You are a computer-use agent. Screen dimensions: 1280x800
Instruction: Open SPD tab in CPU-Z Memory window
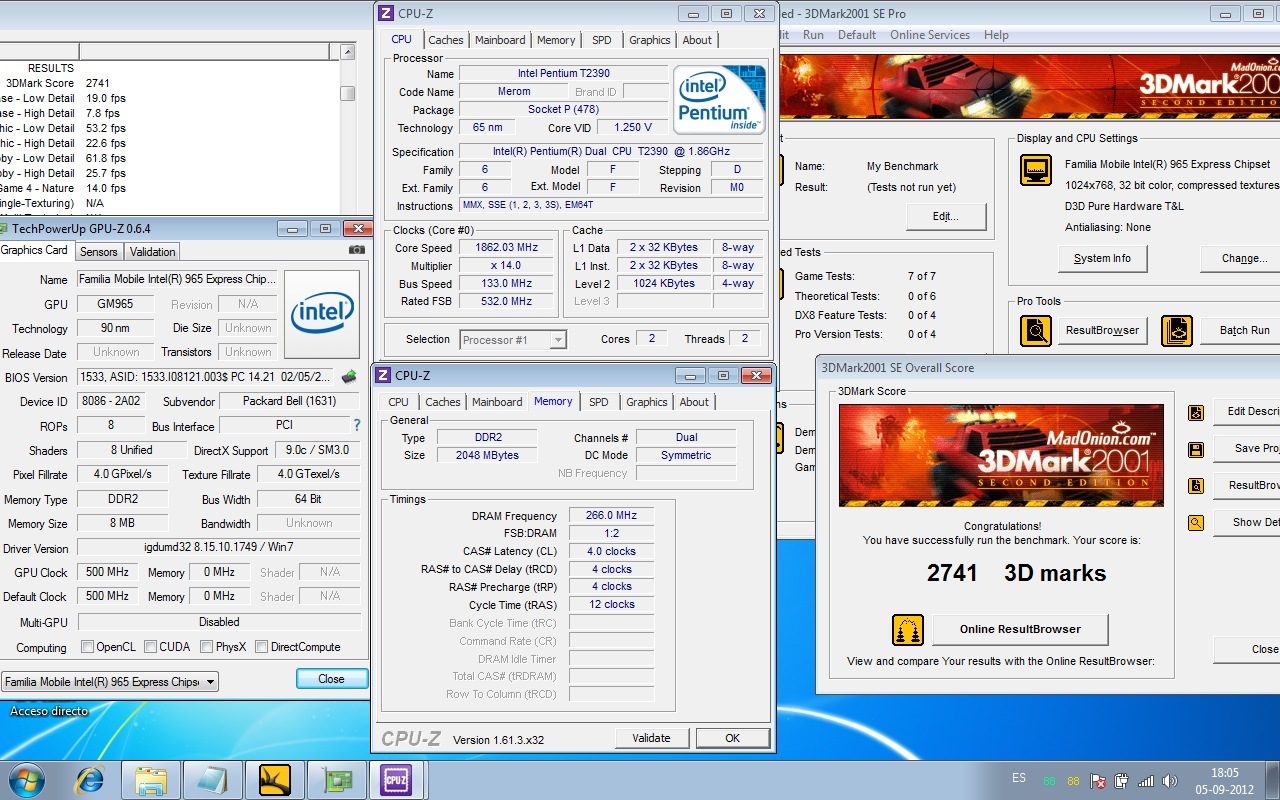598,402
